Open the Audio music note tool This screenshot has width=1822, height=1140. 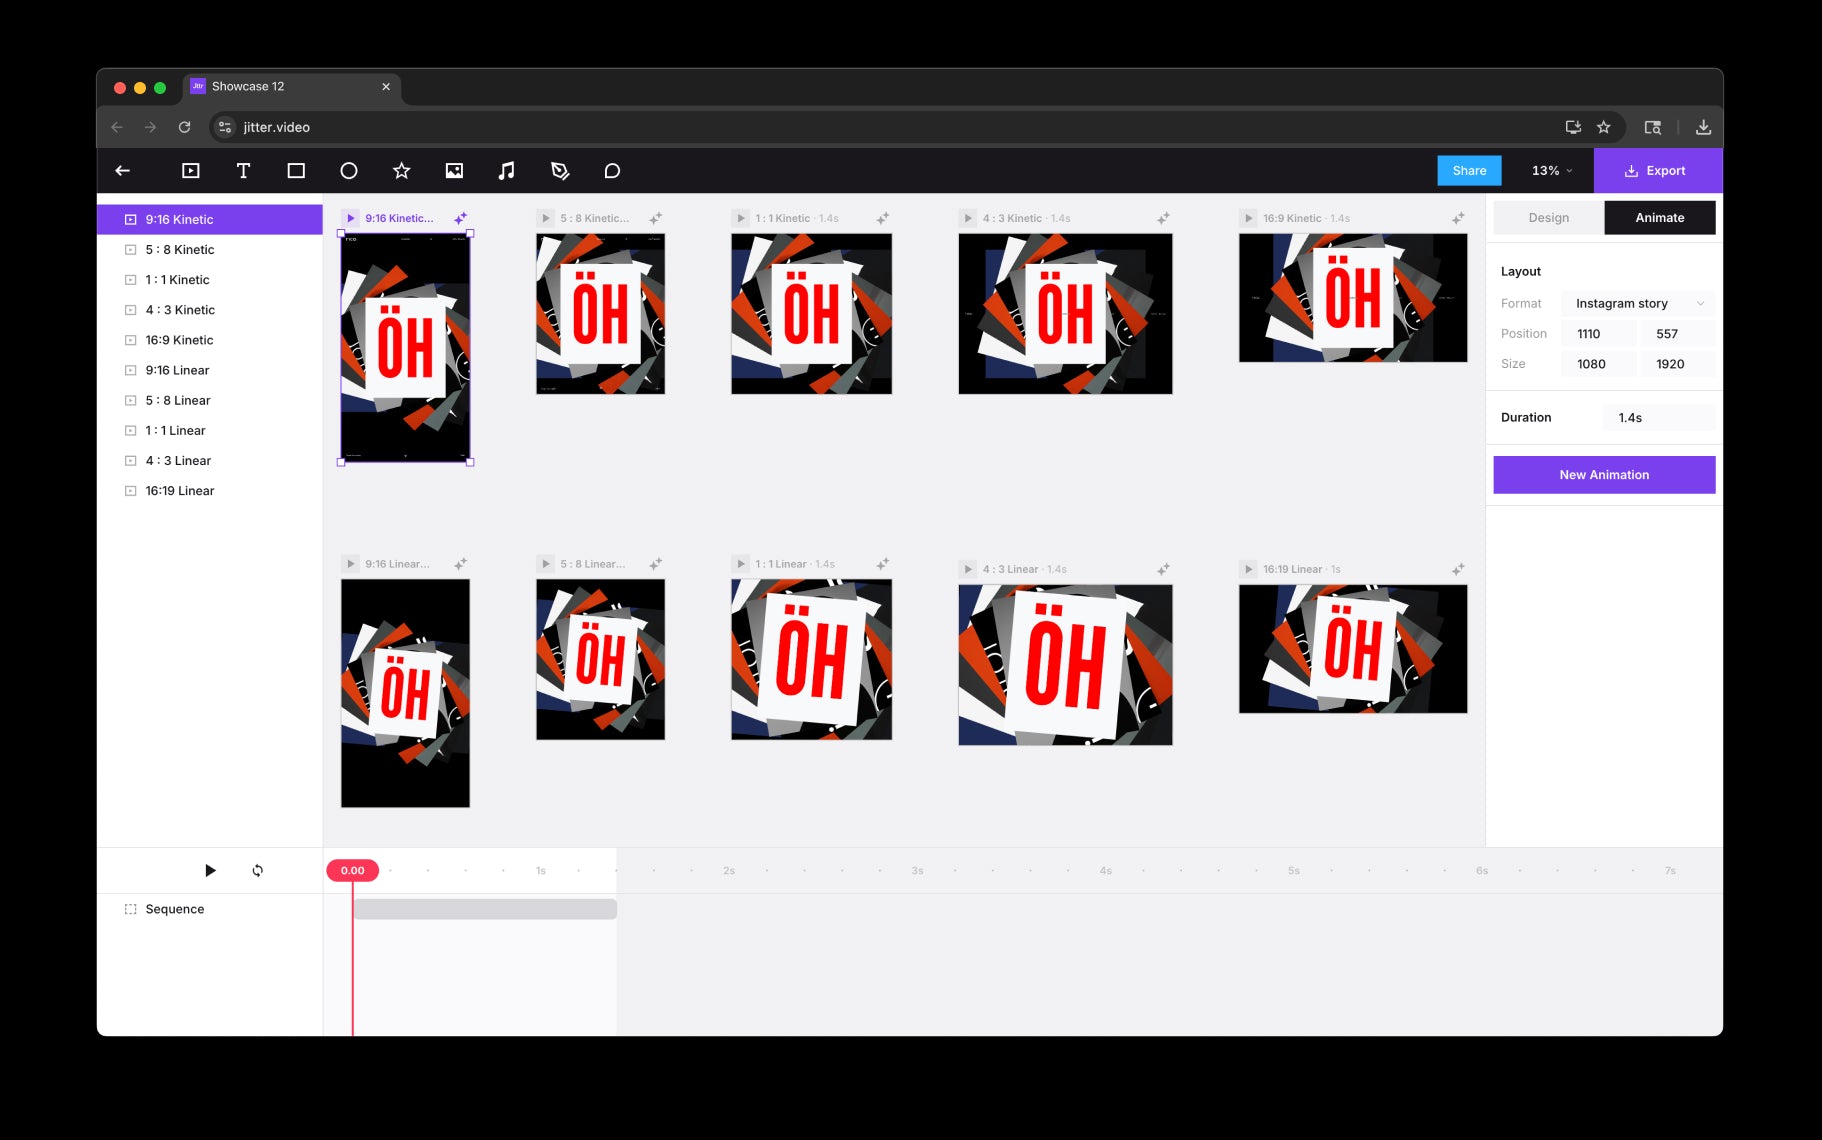(x=507, y=171)
